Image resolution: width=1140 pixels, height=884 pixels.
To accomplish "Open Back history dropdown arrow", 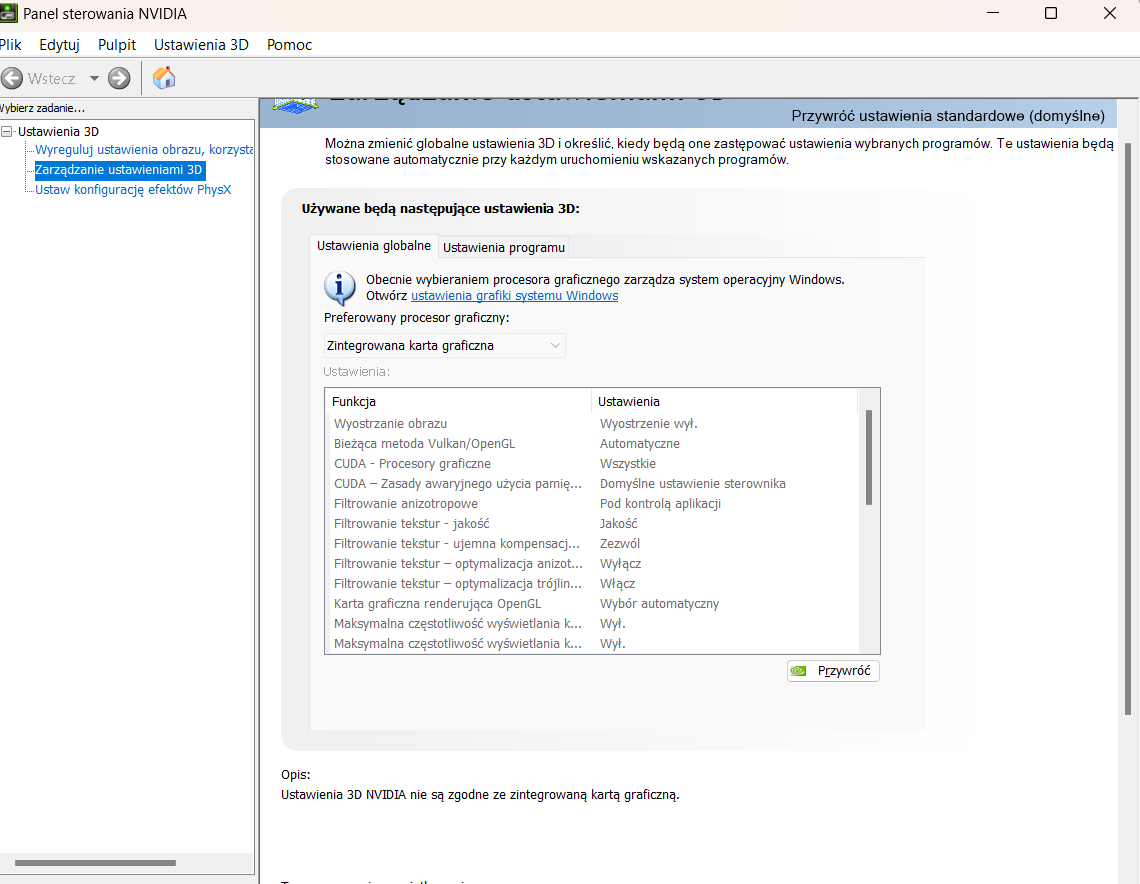I will click(94, 78).
